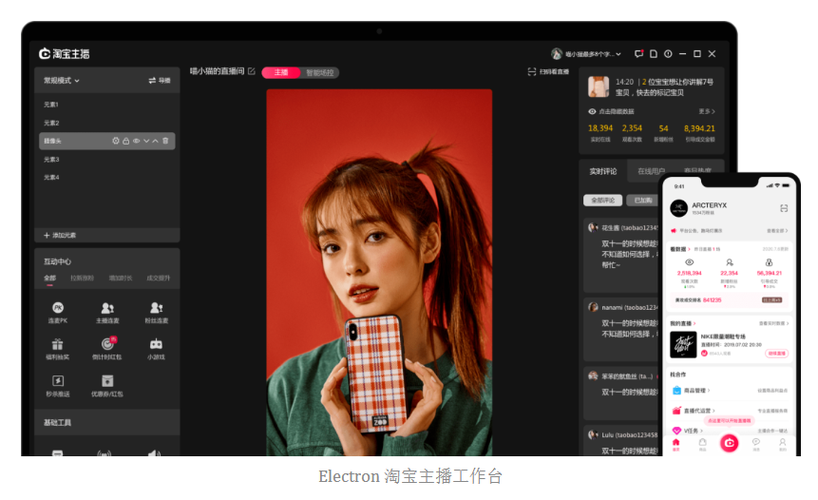Image resolution: width=818 pixels, height=500 pixels.
Task: Expand 我的直播 section on the phone
Action: click(683, 324)
